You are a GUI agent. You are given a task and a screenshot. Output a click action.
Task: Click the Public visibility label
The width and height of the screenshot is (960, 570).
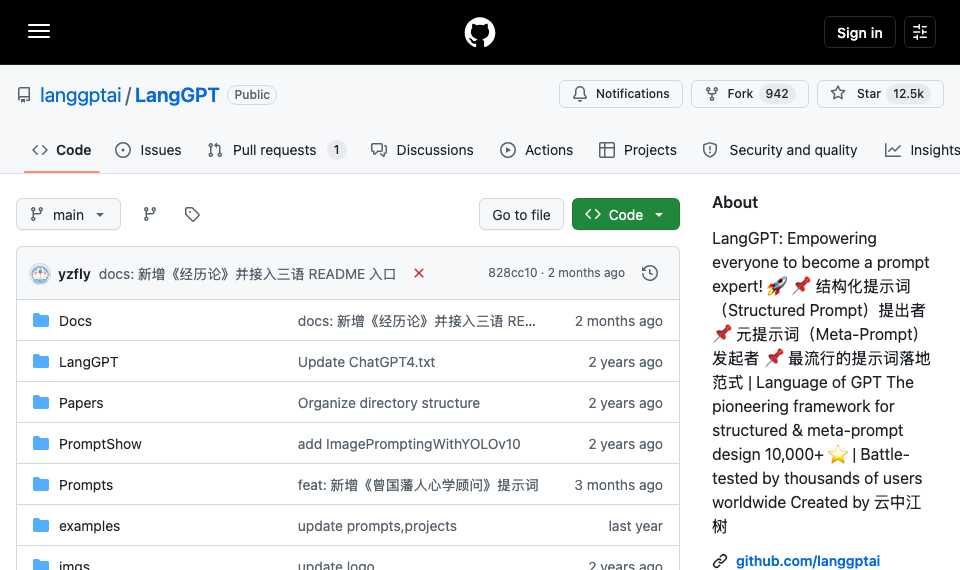click(252, 95)
